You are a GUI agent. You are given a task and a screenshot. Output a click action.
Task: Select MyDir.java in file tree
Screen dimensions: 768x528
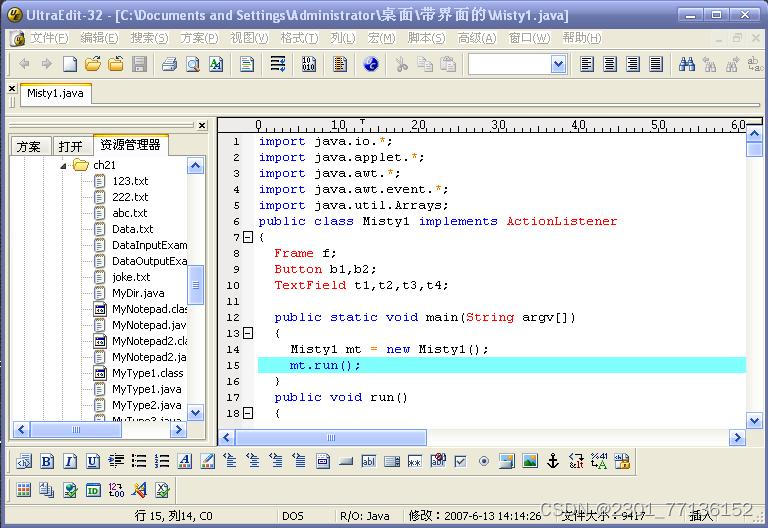coord(138,293)
